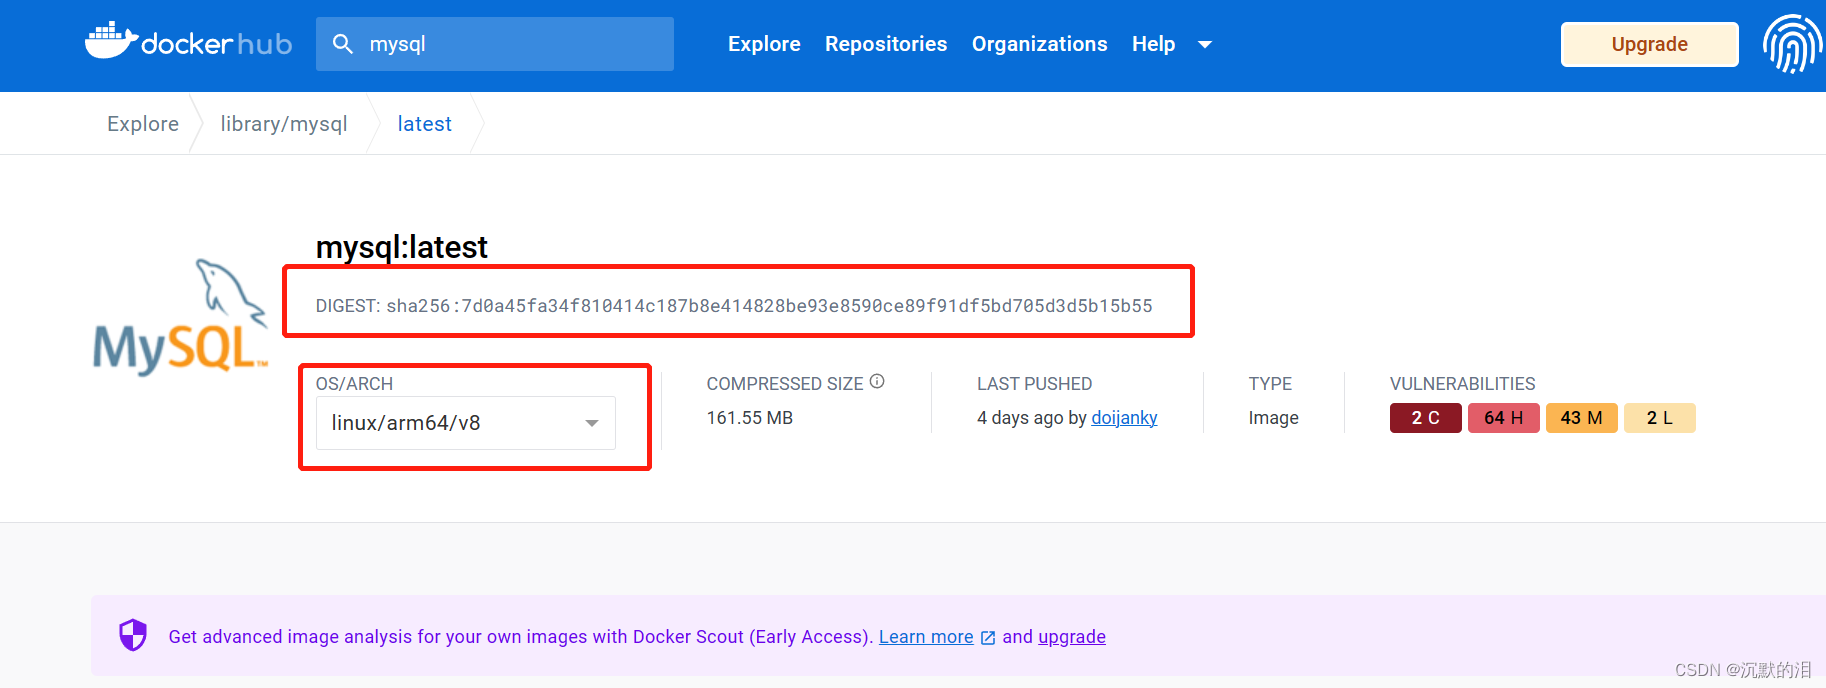Click the 161.55 MB size value
Image resolution: width=1826 pixels, height=688 pixels.
tap(750, 418)
